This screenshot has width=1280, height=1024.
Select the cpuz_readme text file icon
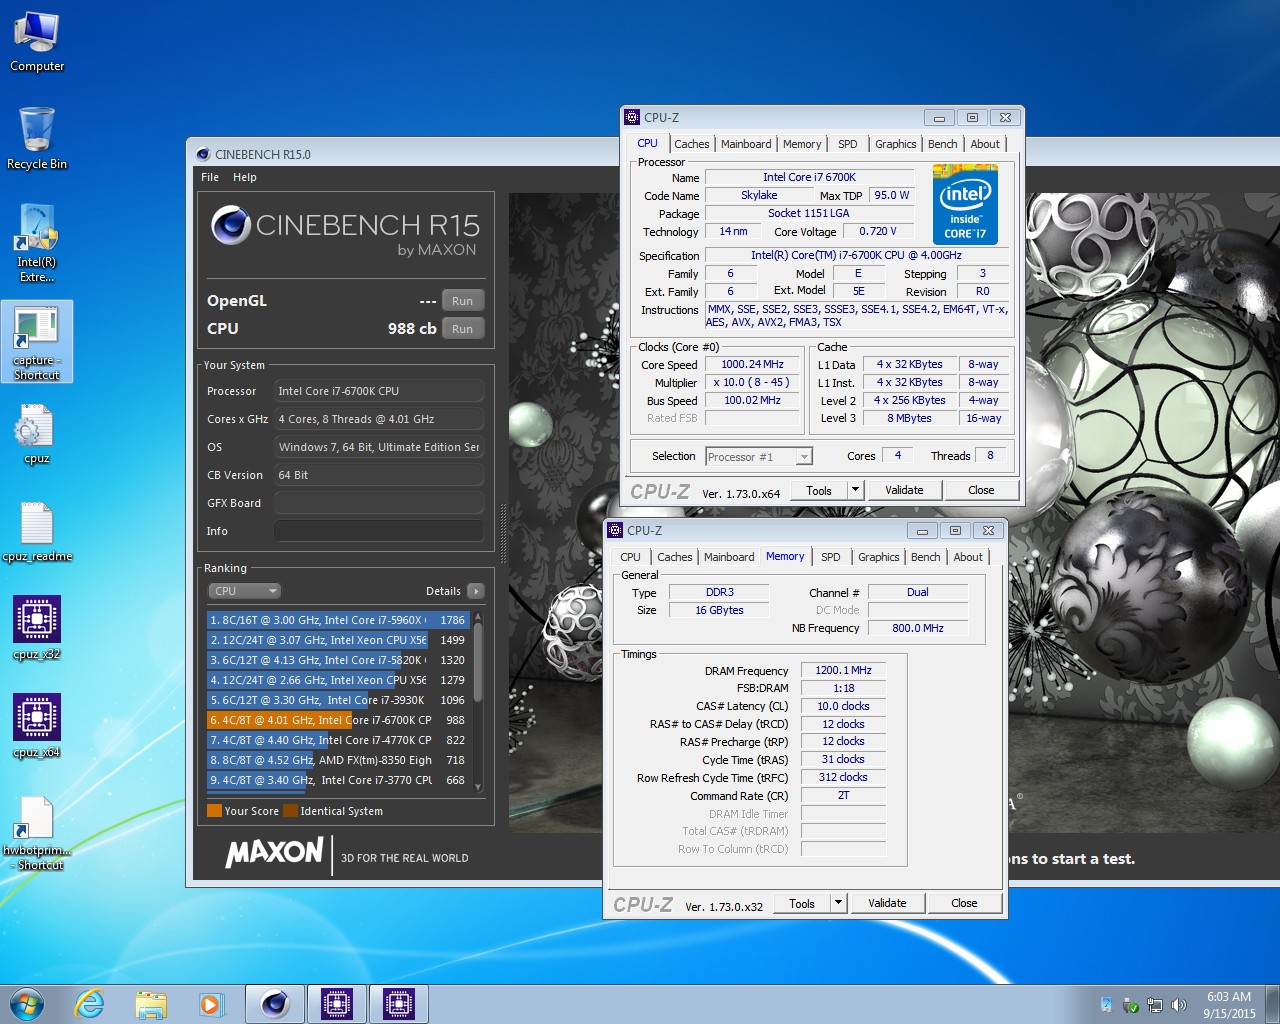[x=37, y=532]
